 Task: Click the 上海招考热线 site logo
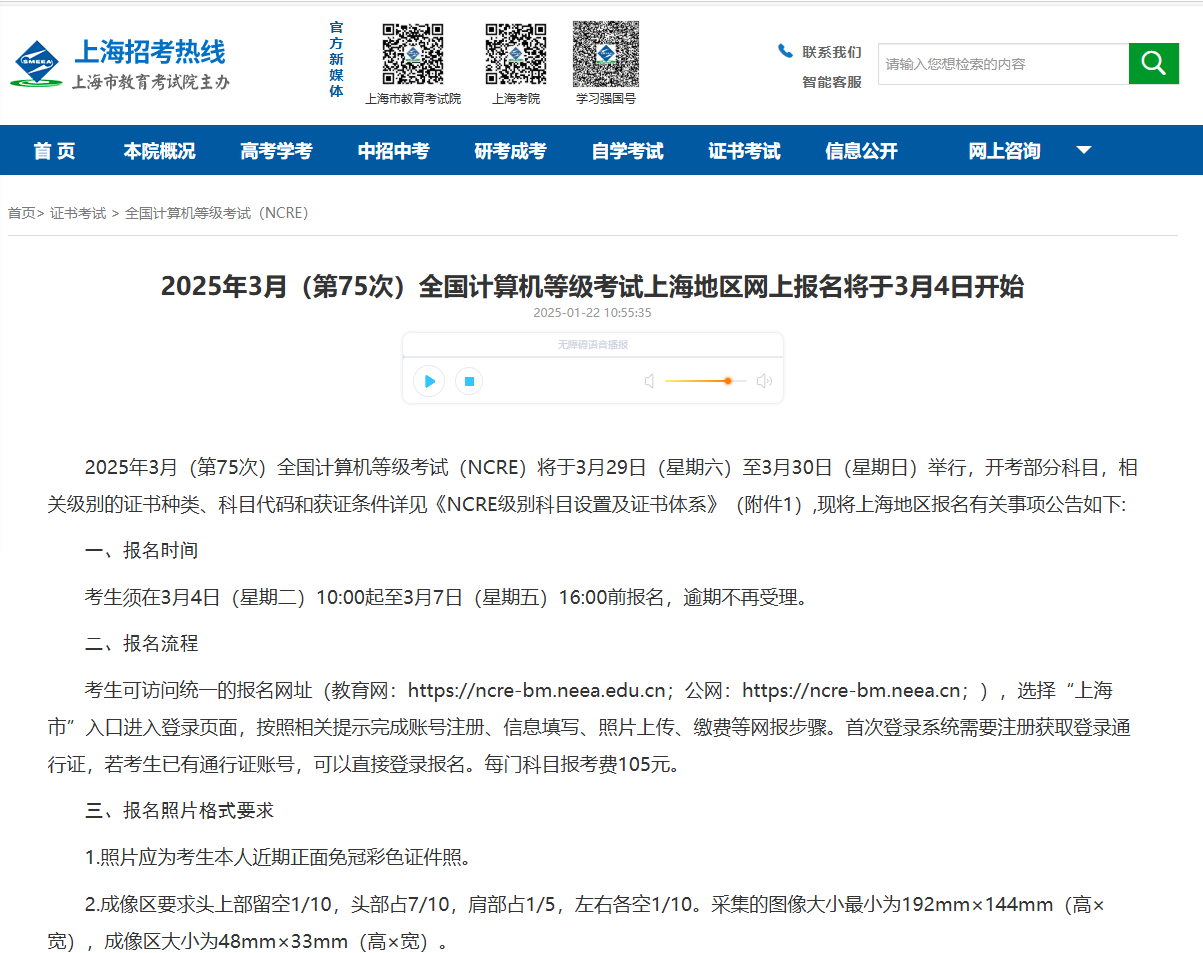point(121,65)
